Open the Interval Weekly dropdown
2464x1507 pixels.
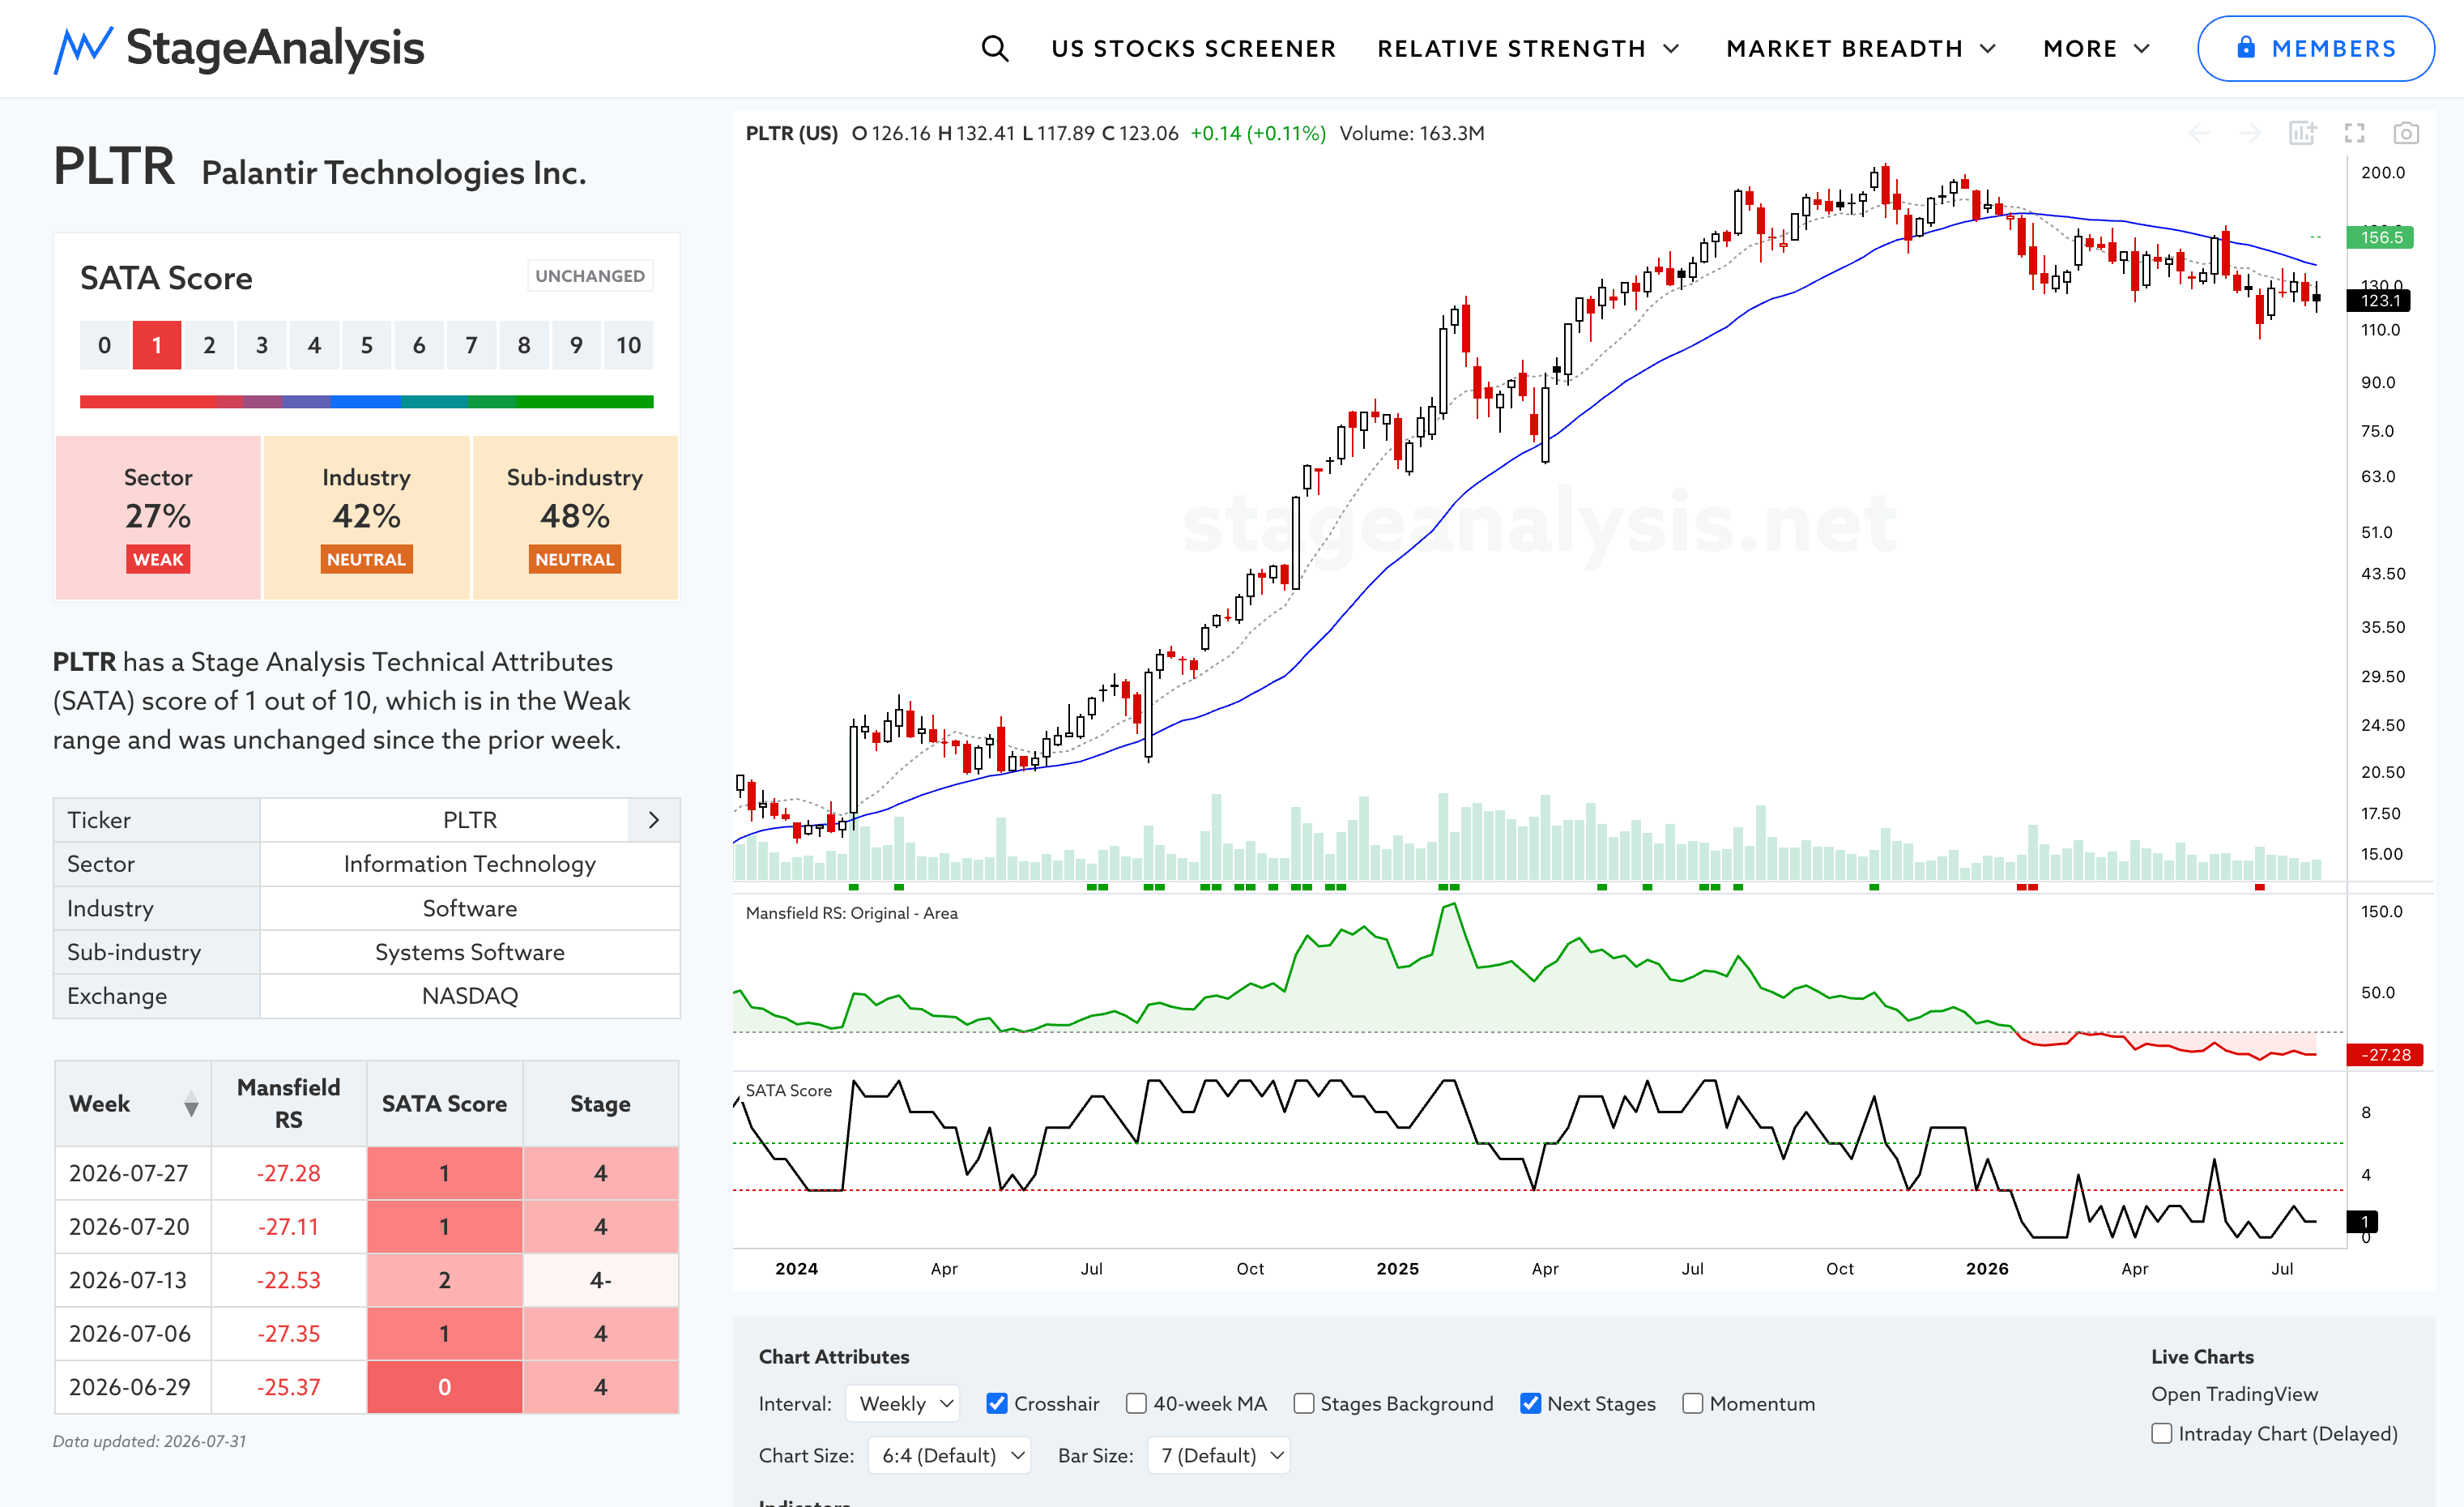903,1403
